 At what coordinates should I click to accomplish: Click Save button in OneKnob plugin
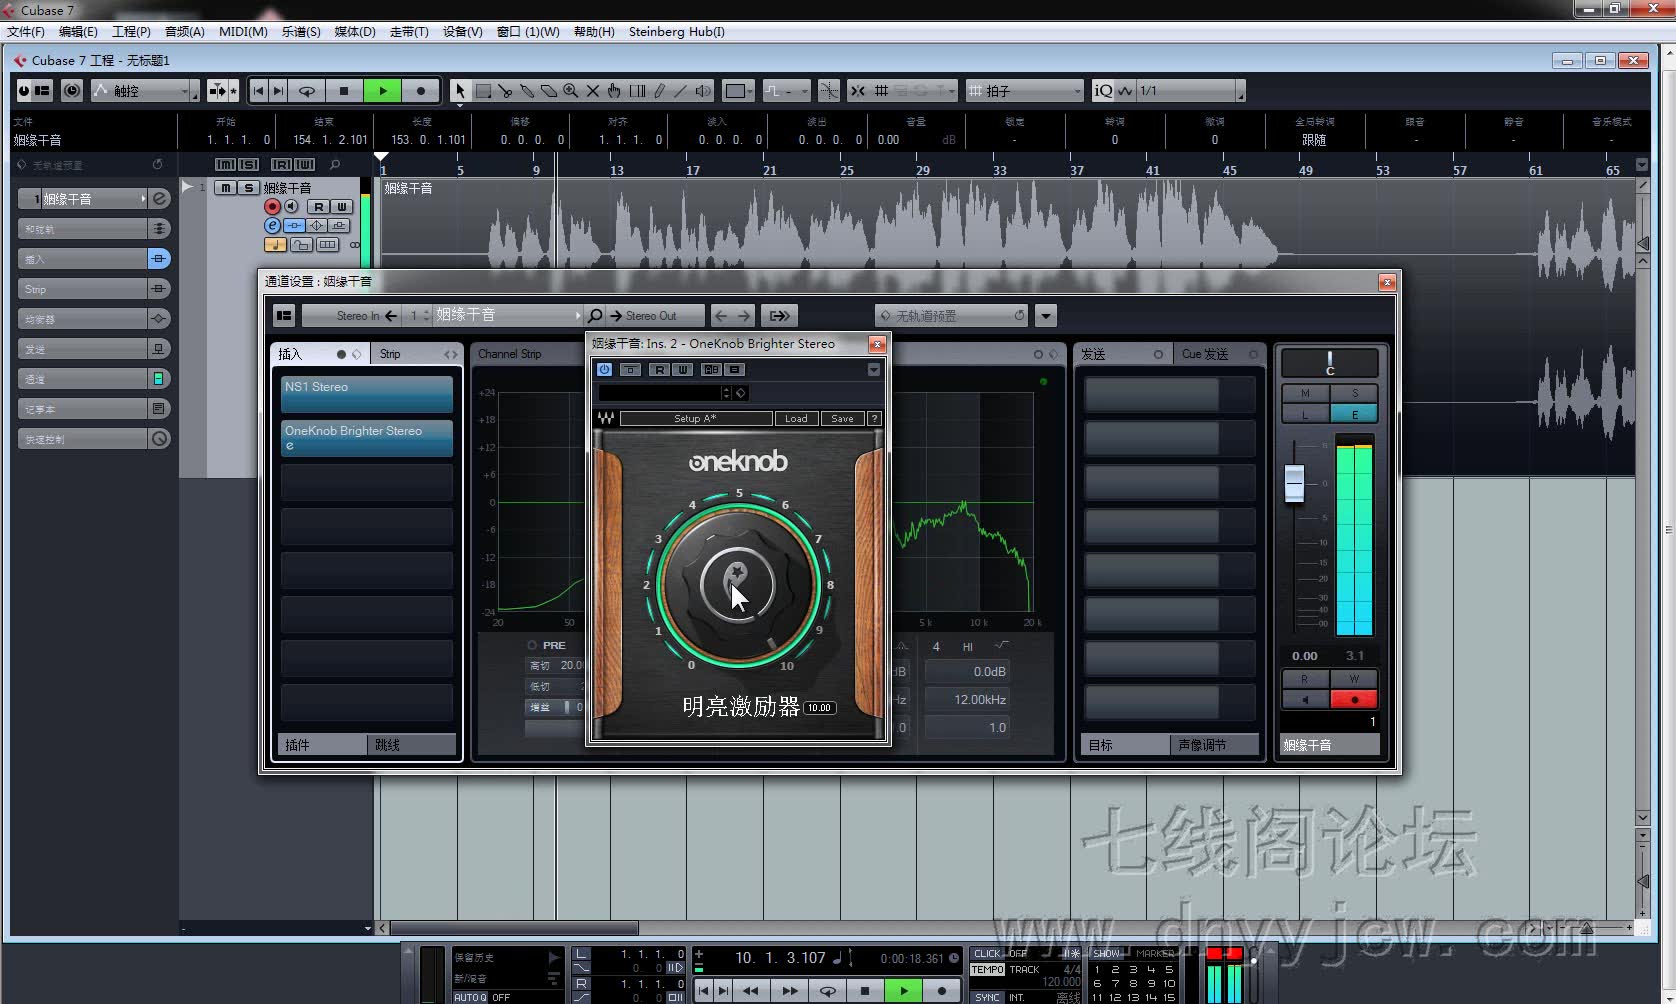(x=842, y=419)
